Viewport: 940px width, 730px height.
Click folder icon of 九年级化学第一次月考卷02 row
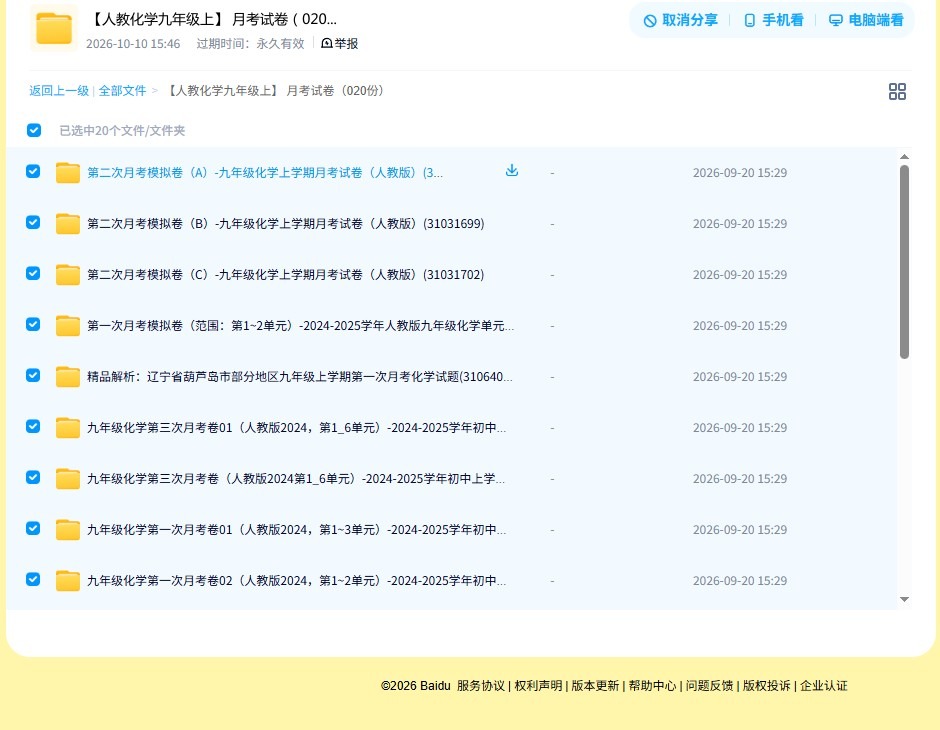(68, 580)
